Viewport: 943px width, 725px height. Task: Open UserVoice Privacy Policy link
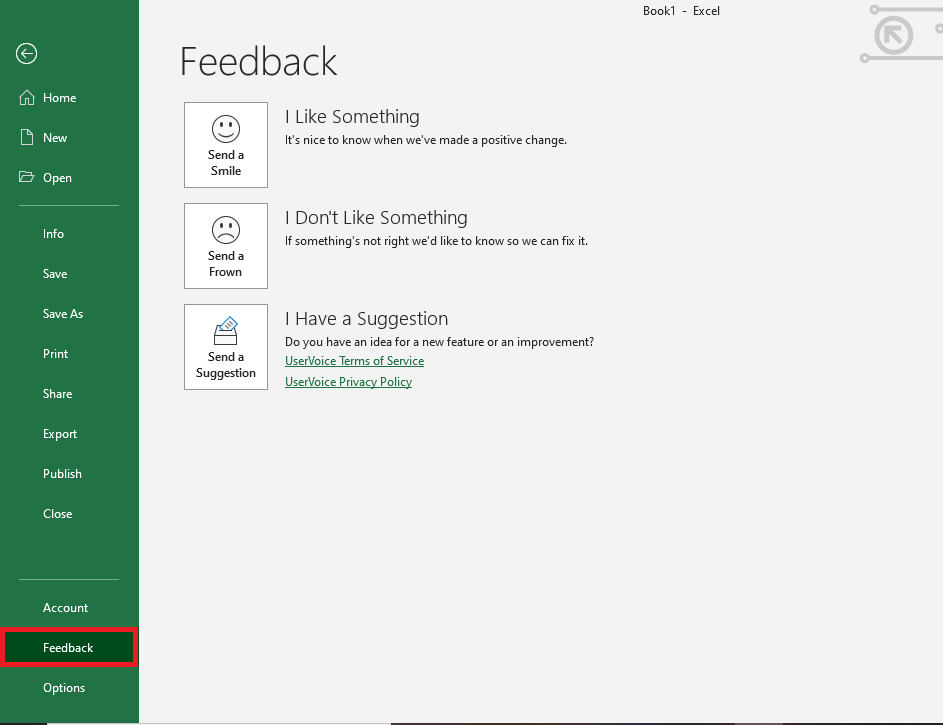point(348,382)
